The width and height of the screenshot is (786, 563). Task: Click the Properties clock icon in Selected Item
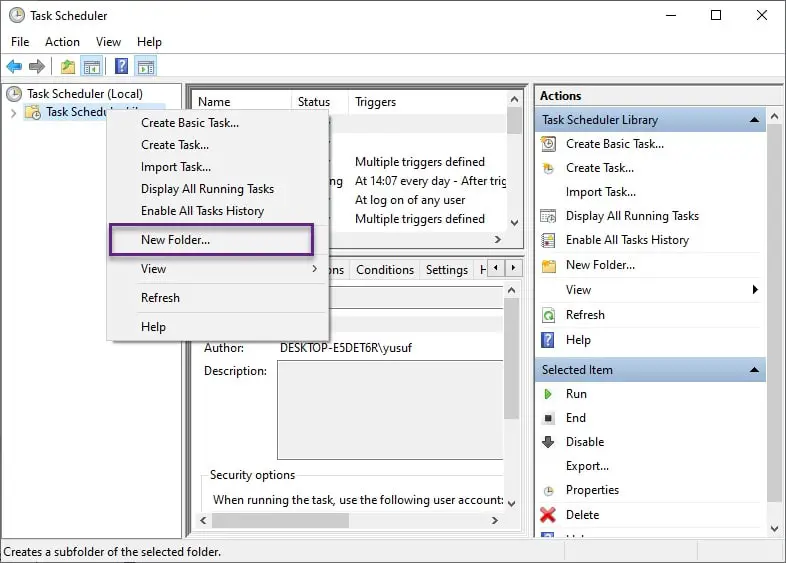[x=548, y=490]
